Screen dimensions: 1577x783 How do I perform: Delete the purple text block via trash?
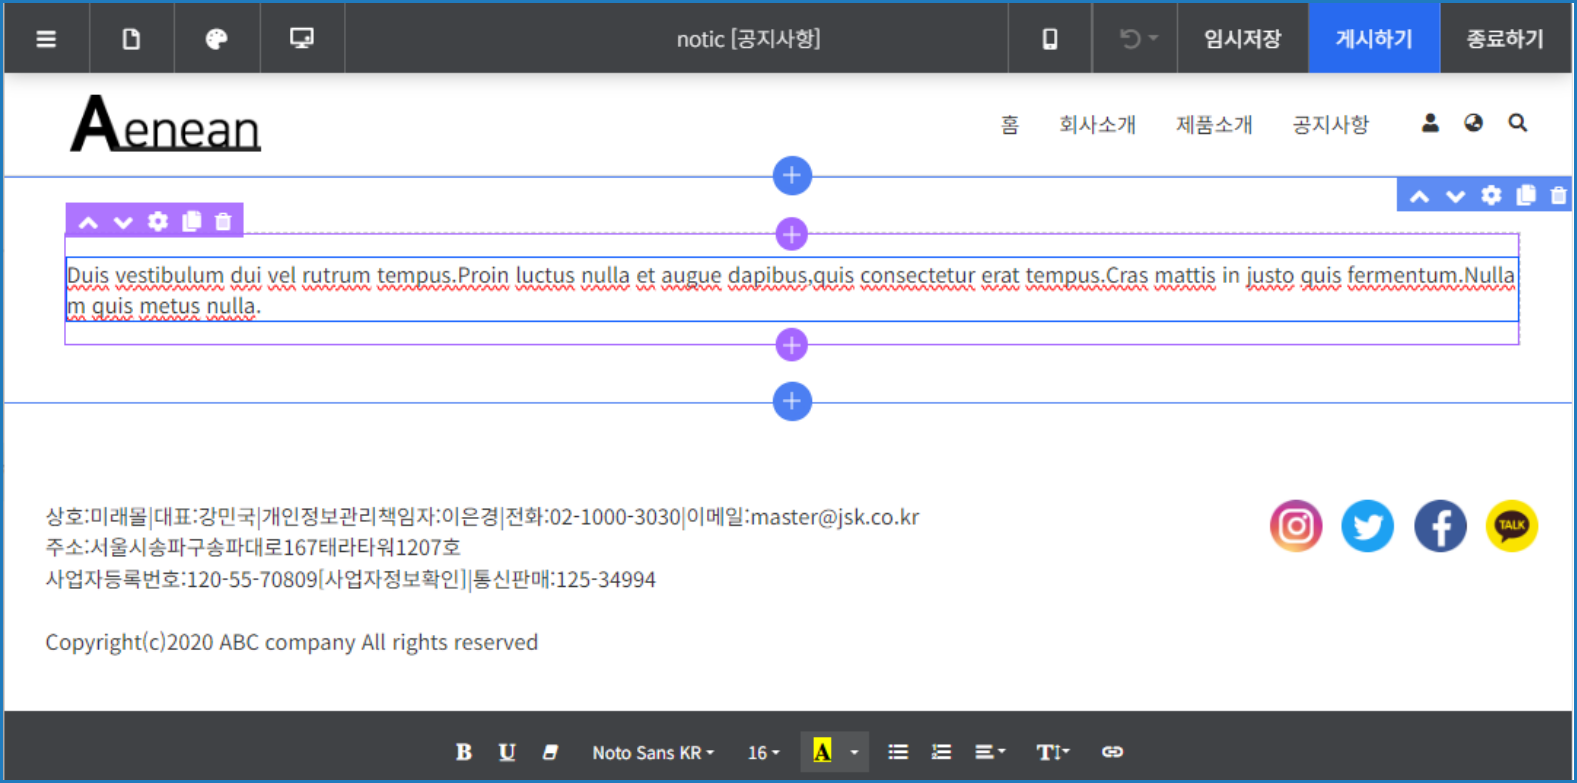(223, 221)
